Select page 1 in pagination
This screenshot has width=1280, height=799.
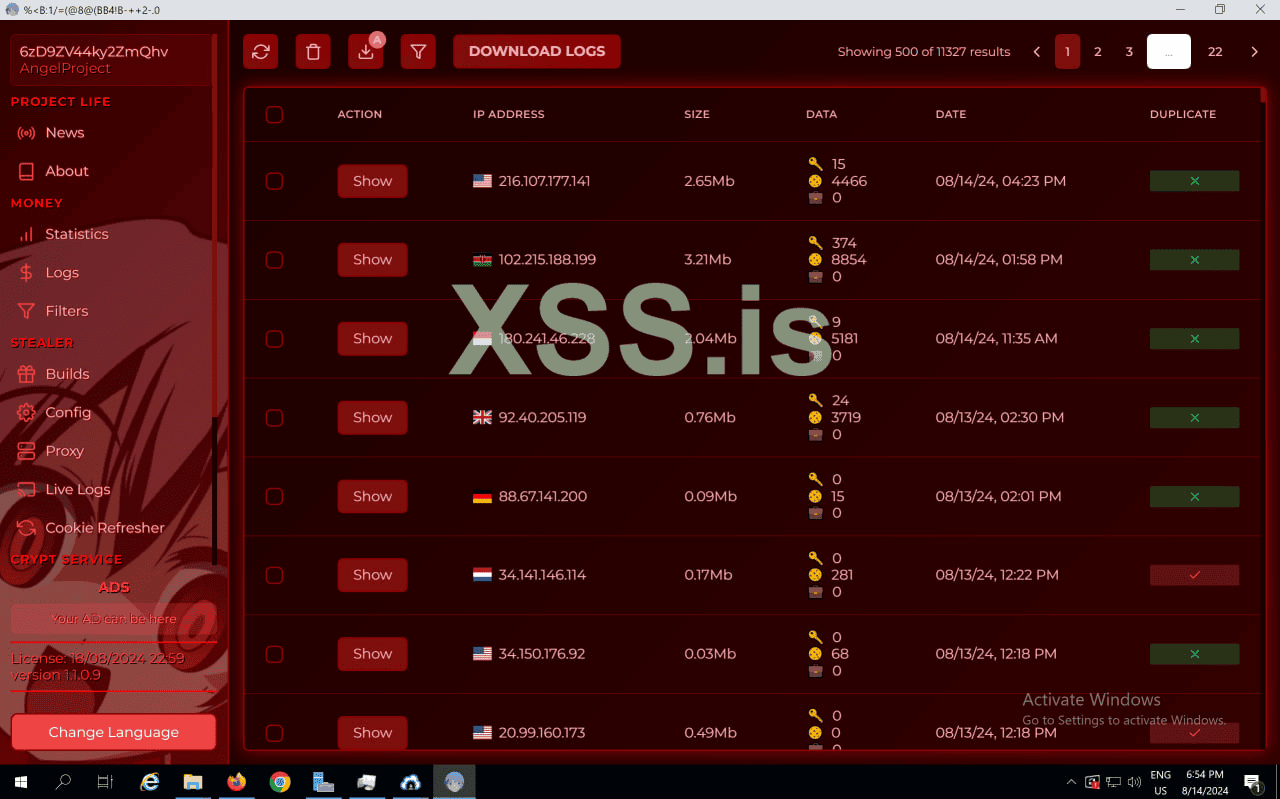(1067, 52)
